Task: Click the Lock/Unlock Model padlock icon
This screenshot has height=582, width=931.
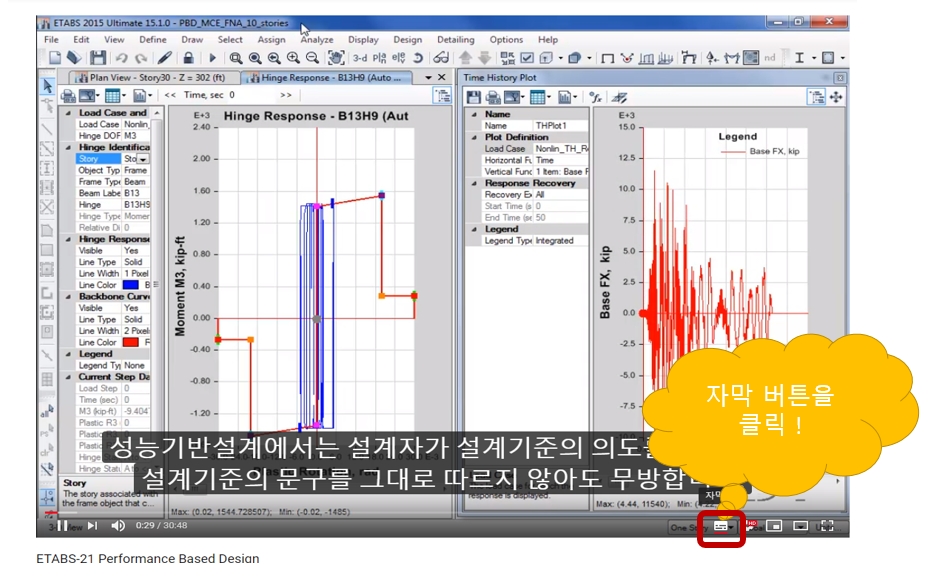Action: 188,58
